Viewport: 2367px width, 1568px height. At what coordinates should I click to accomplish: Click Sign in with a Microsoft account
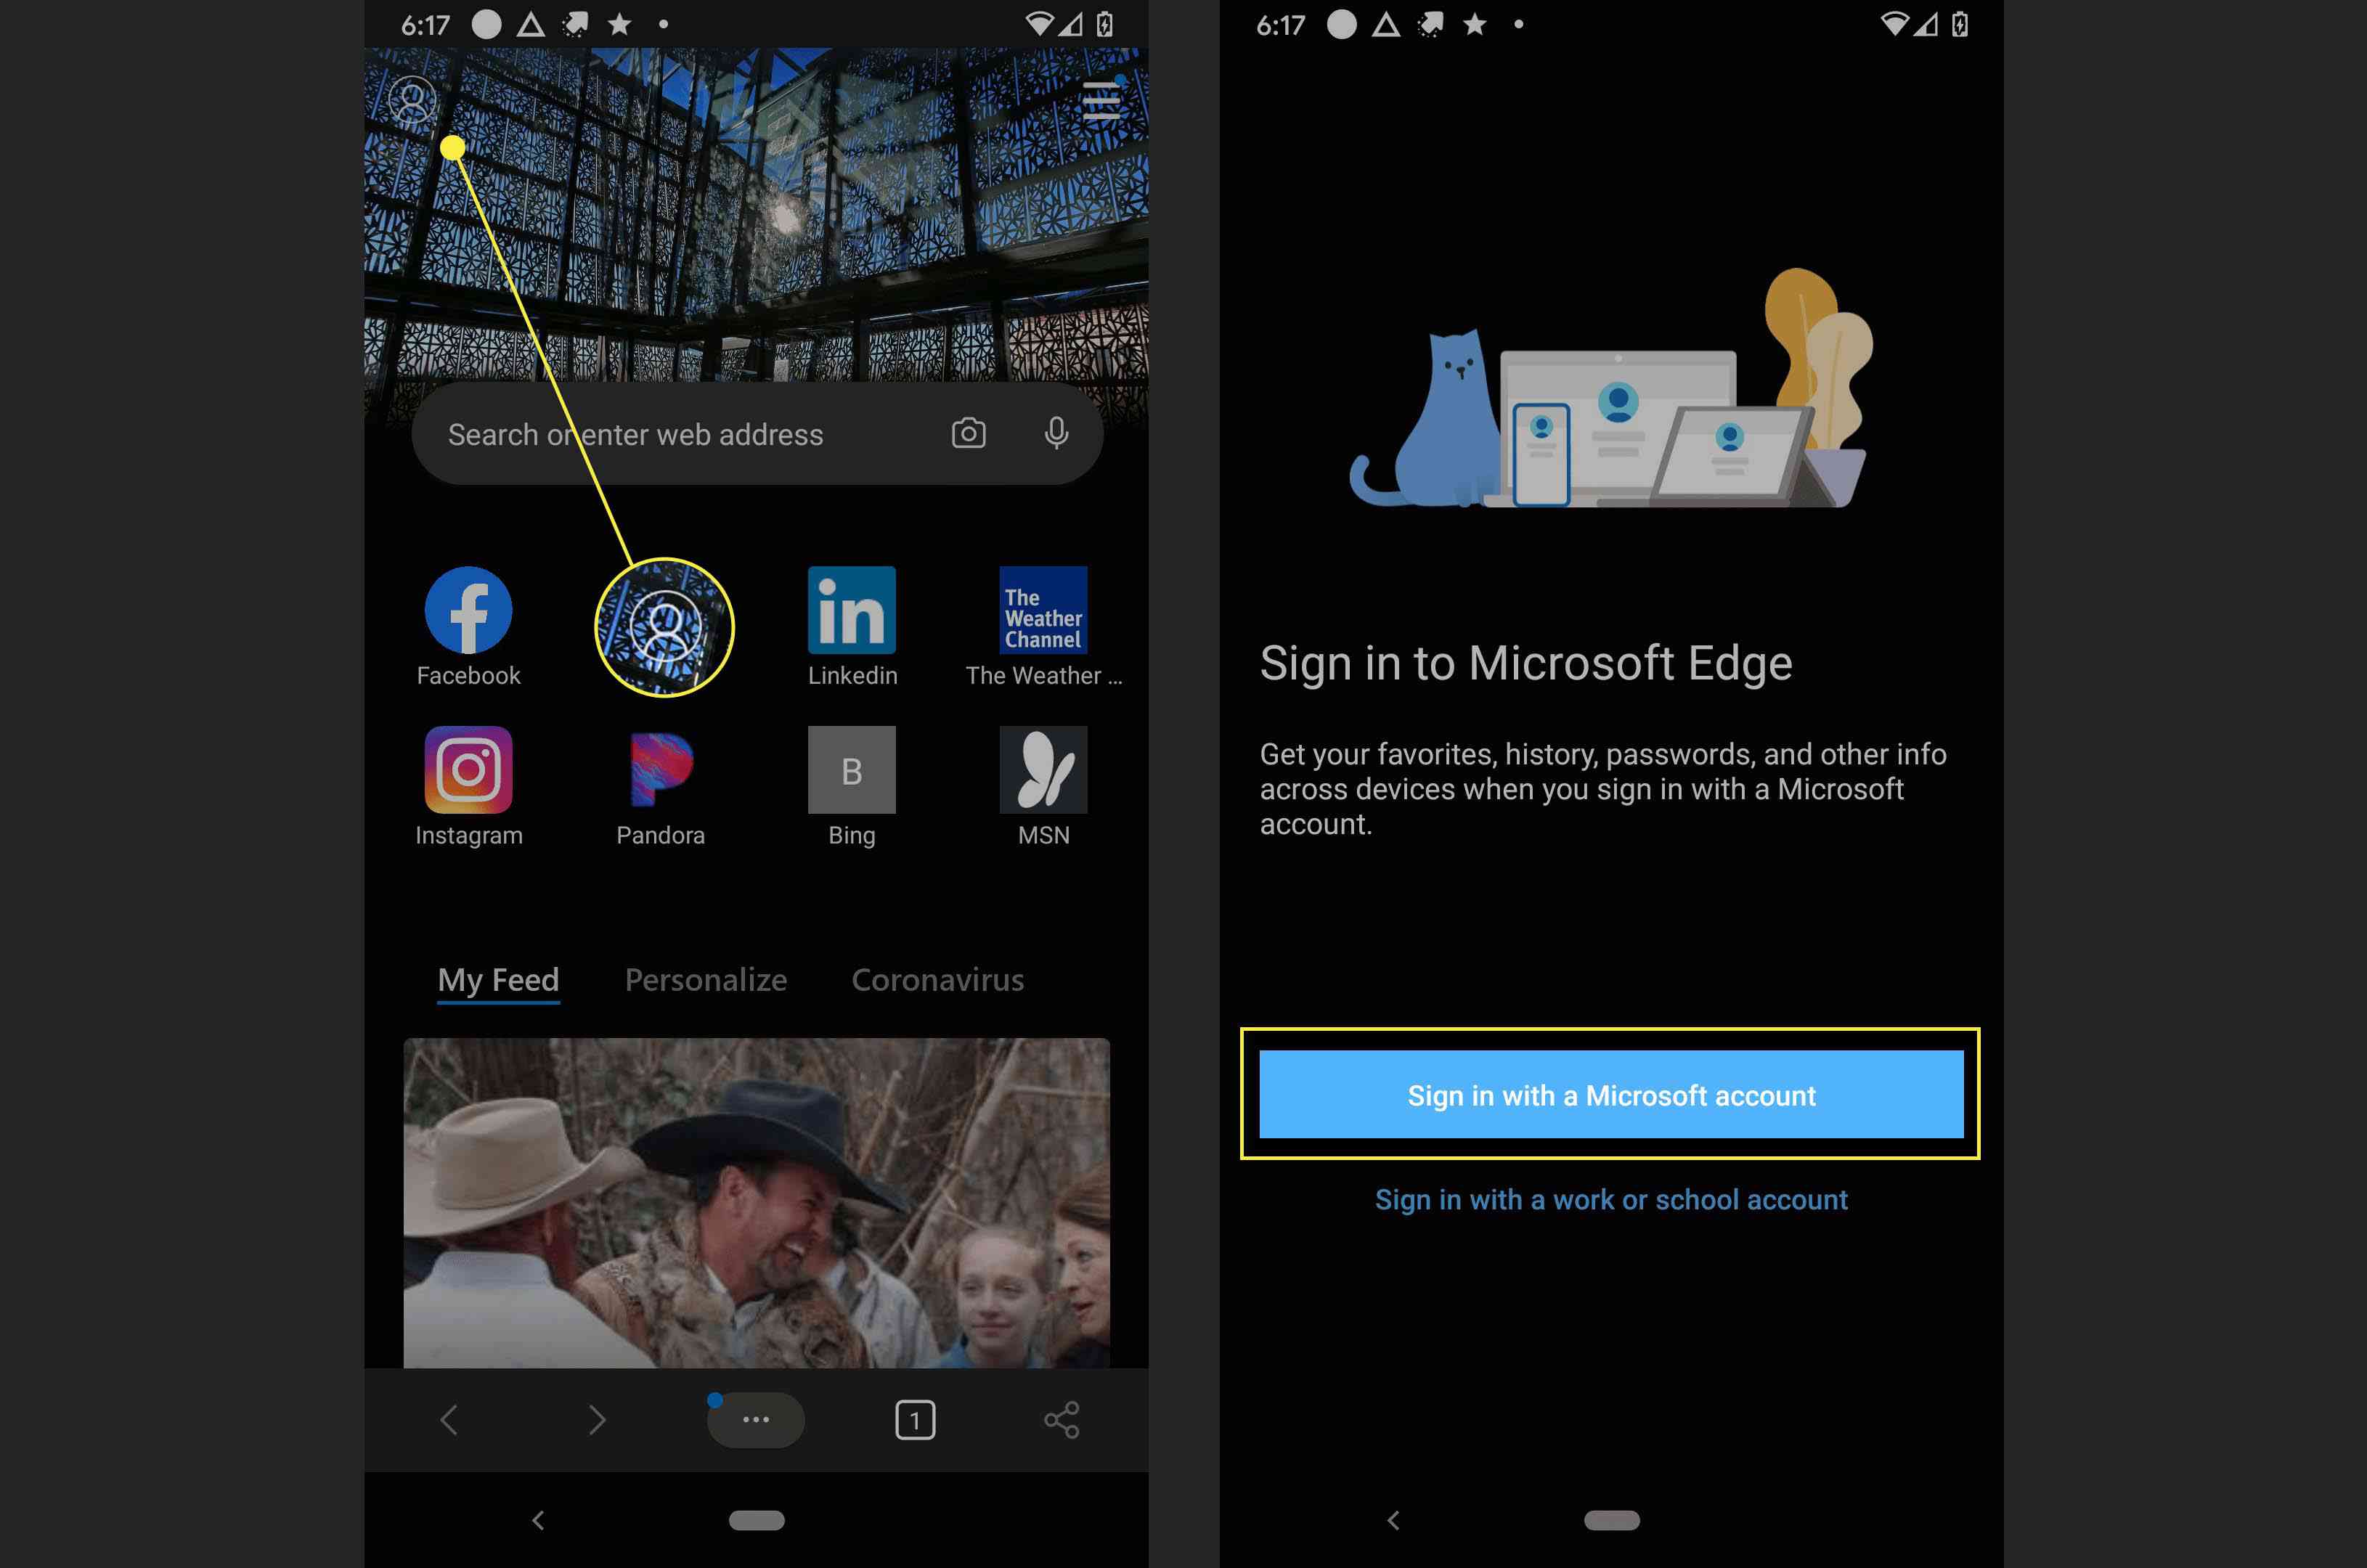(x=1611, y=1094)
